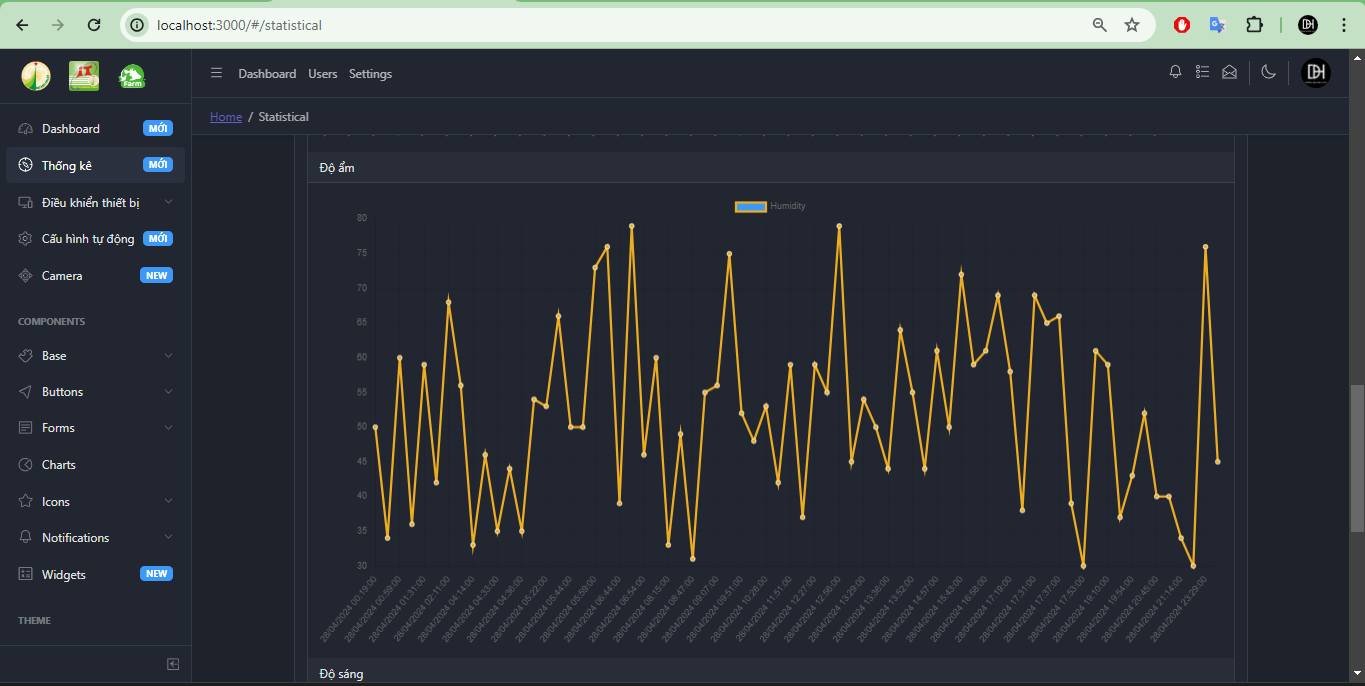Open Settings in header navigation
Viewport: 1365px width, 686px height.
click(370, 74)
